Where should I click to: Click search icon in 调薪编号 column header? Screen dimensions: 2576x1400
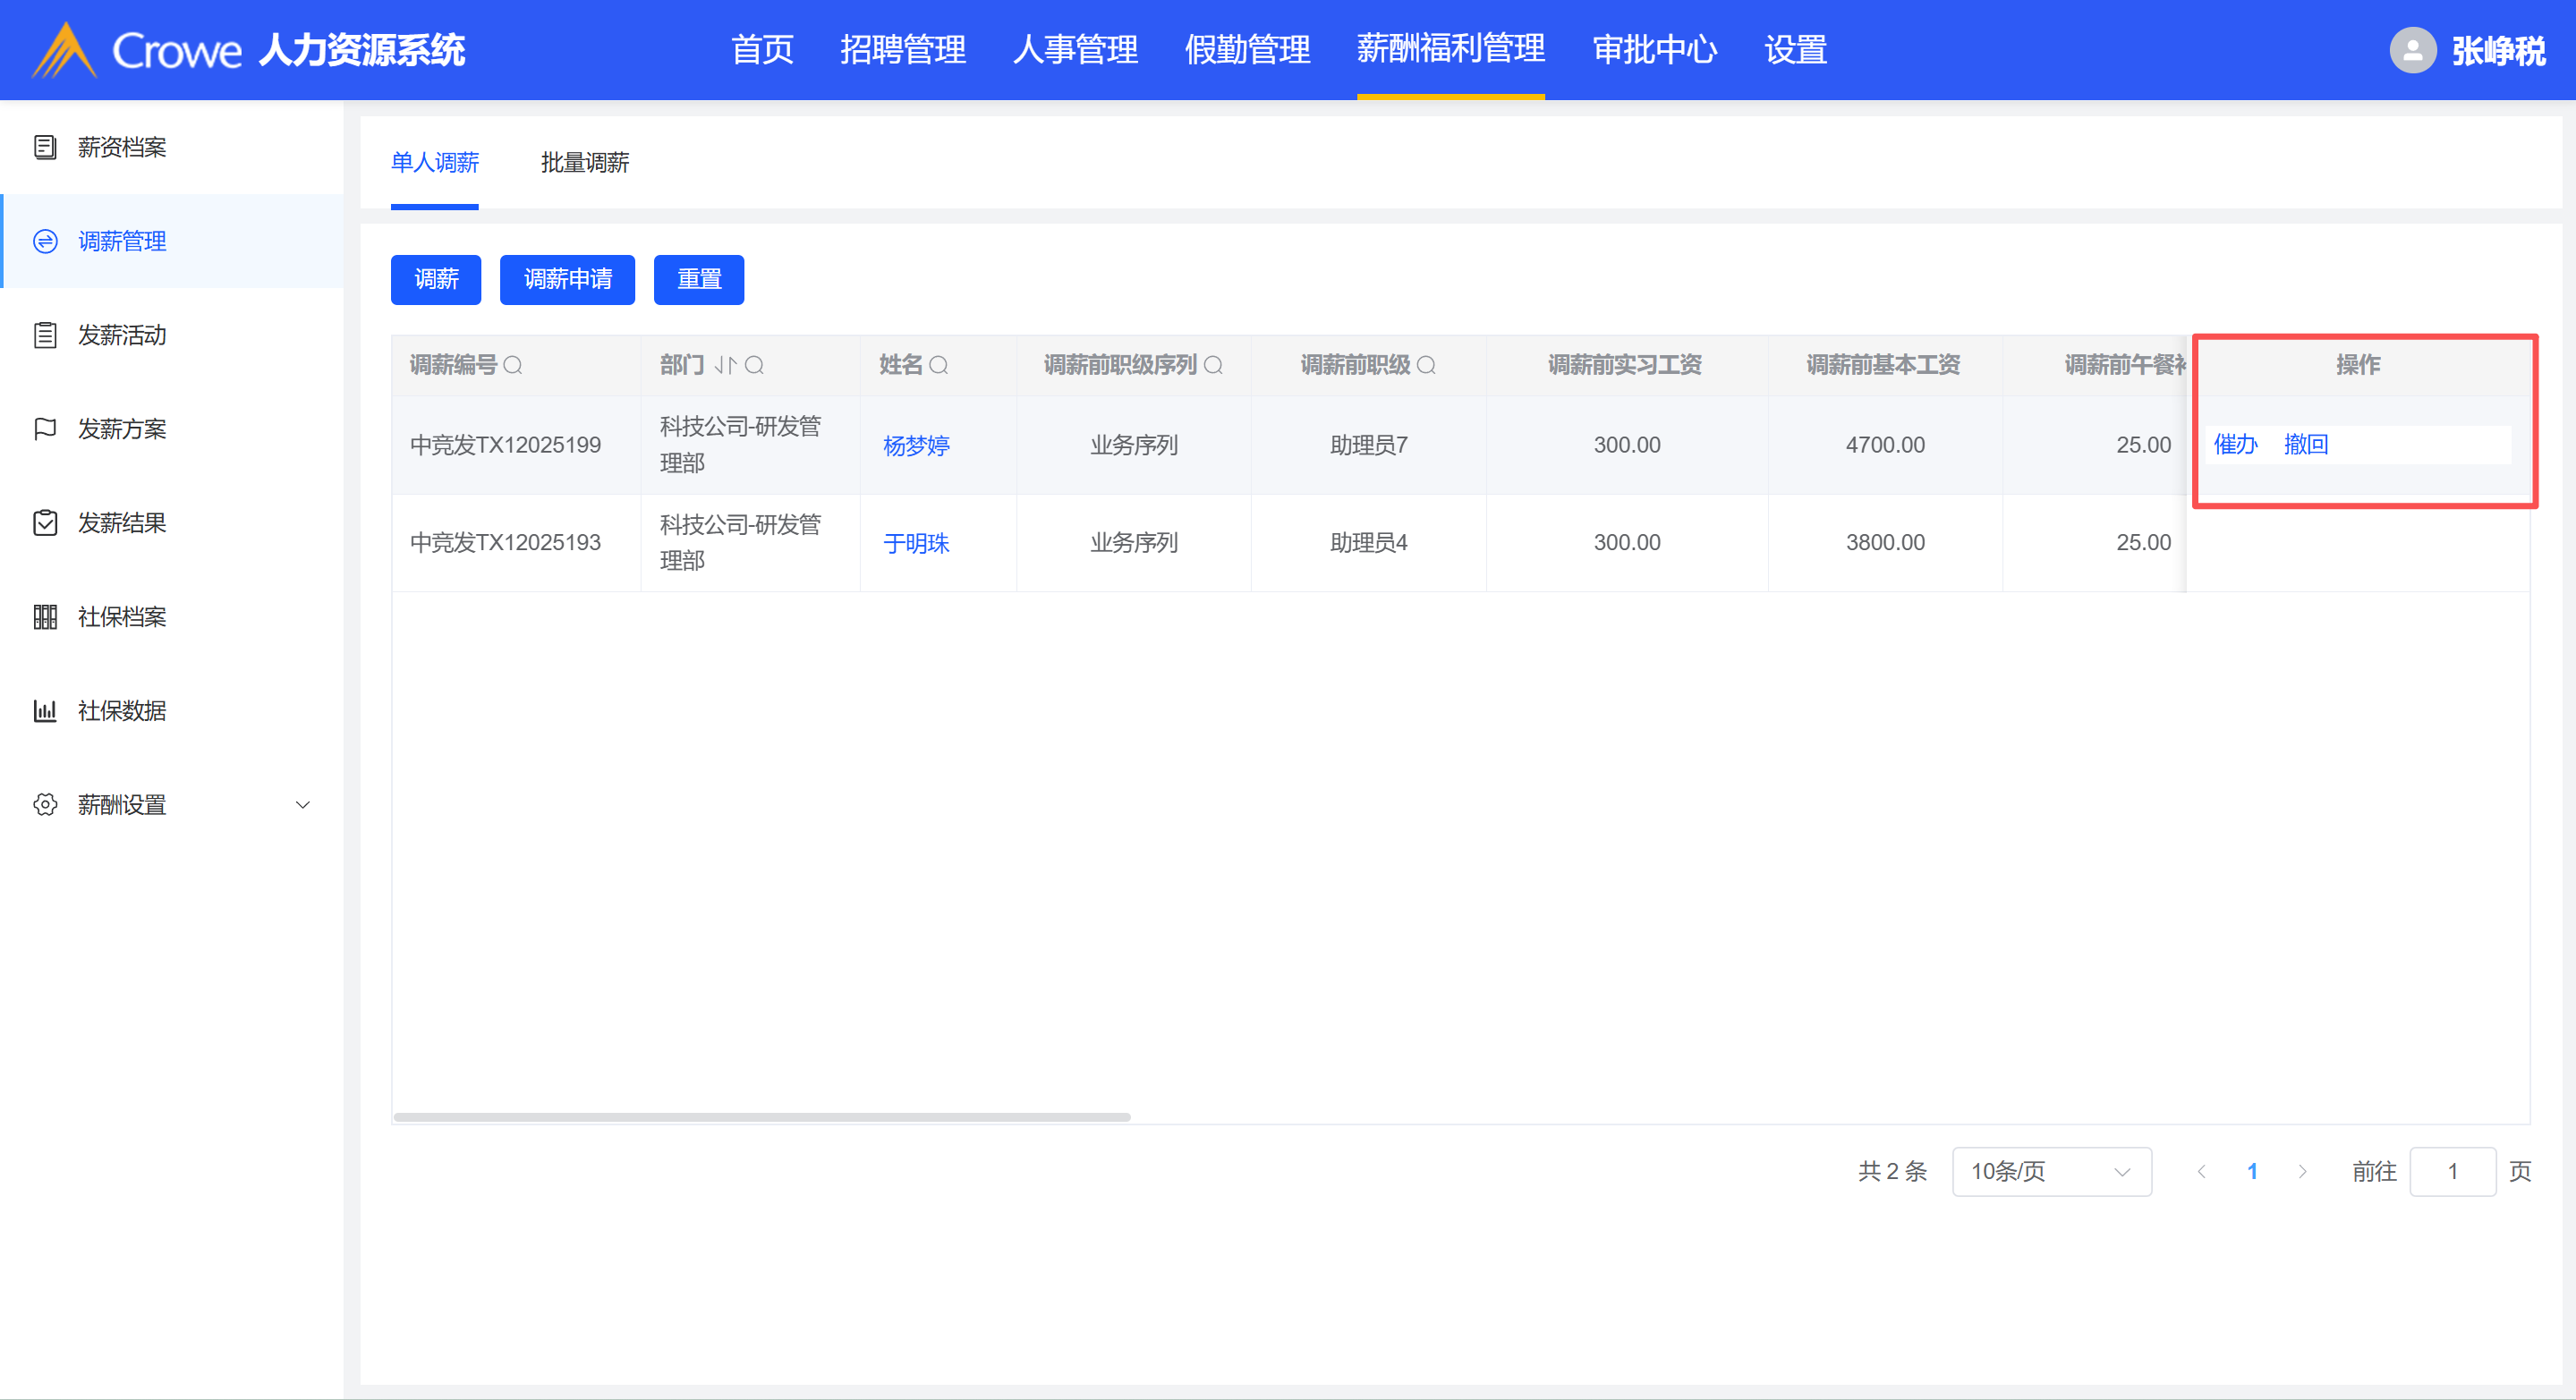513,365
